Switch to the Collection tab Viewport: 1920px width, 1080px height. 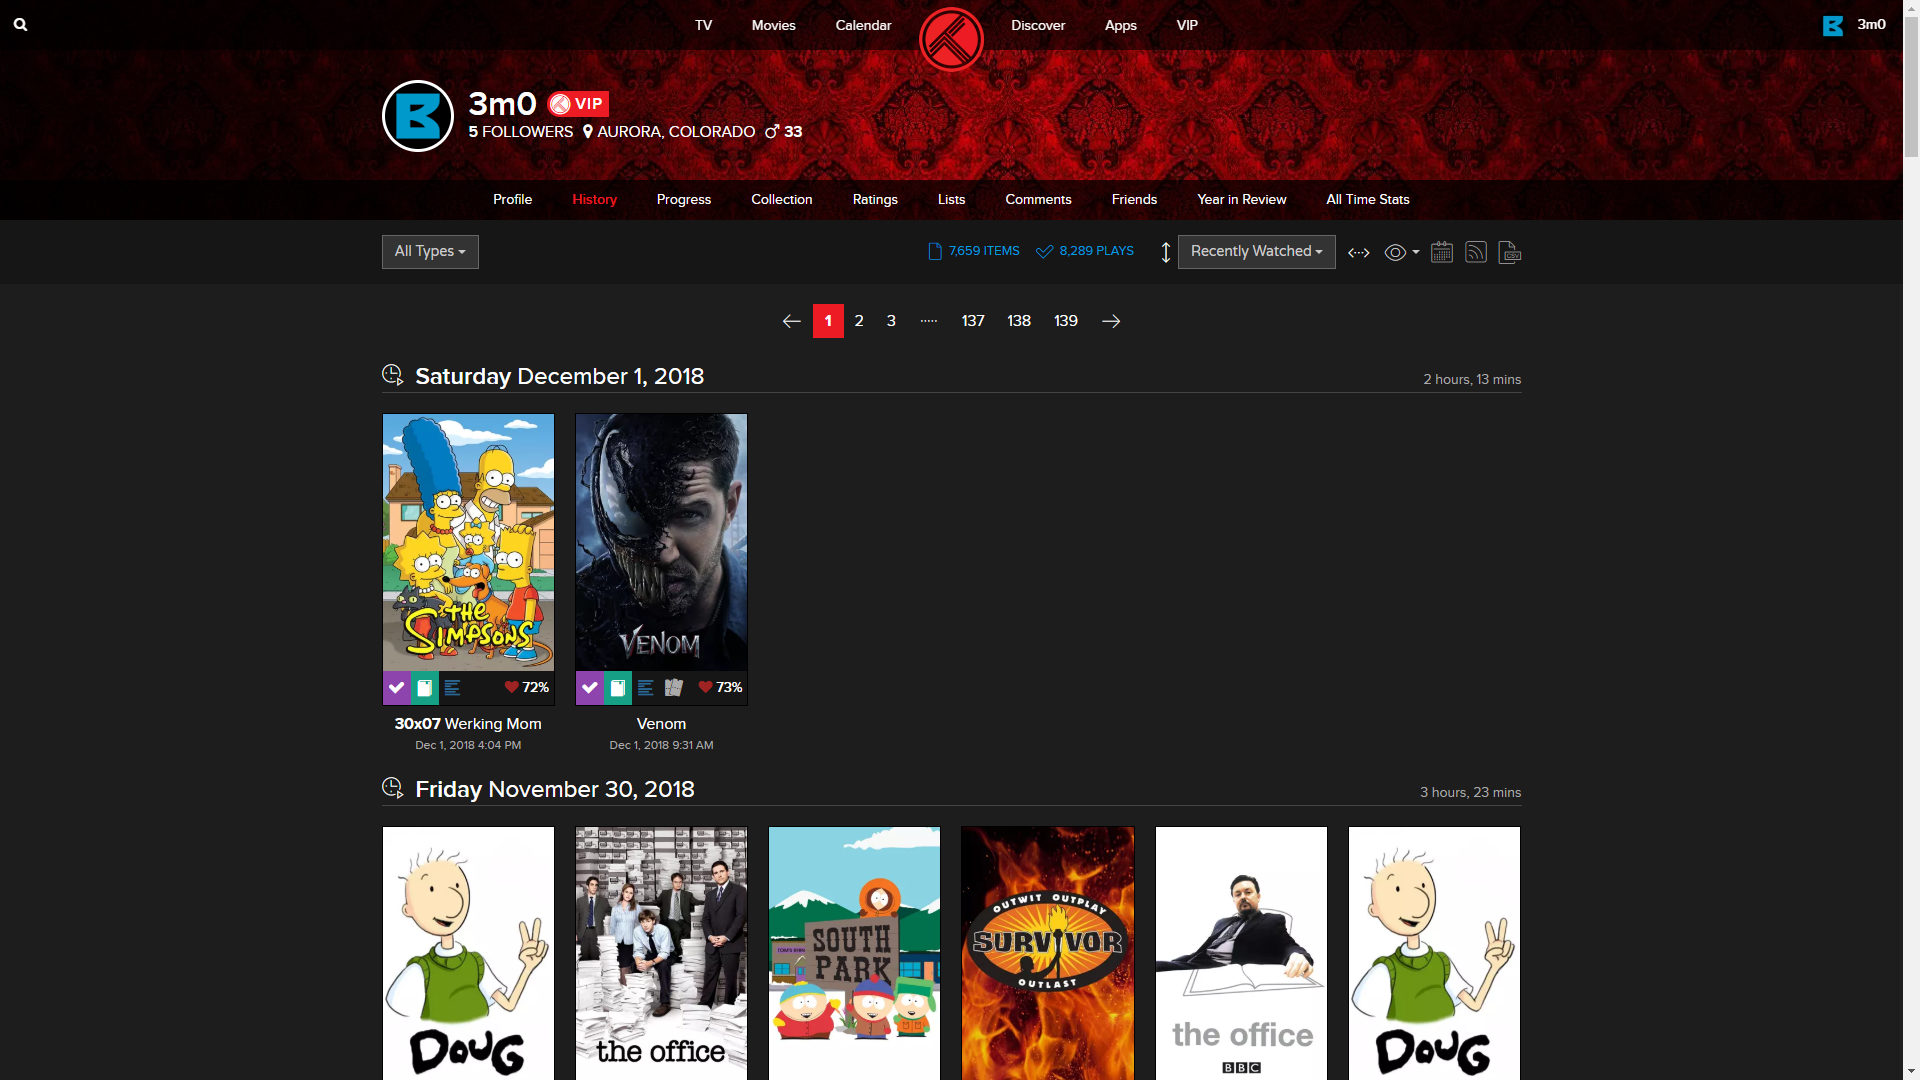pyautogui.click(x=782, y=200)
